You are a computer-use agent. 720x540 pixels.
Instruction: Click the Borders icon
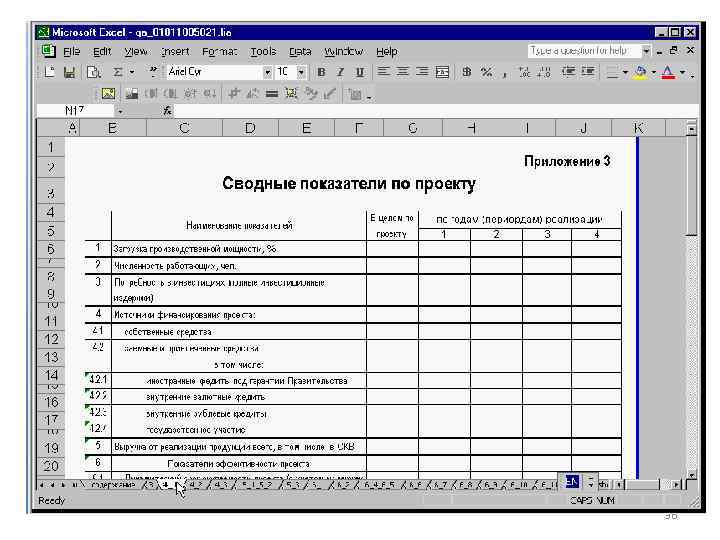click(x=612, y=72)
